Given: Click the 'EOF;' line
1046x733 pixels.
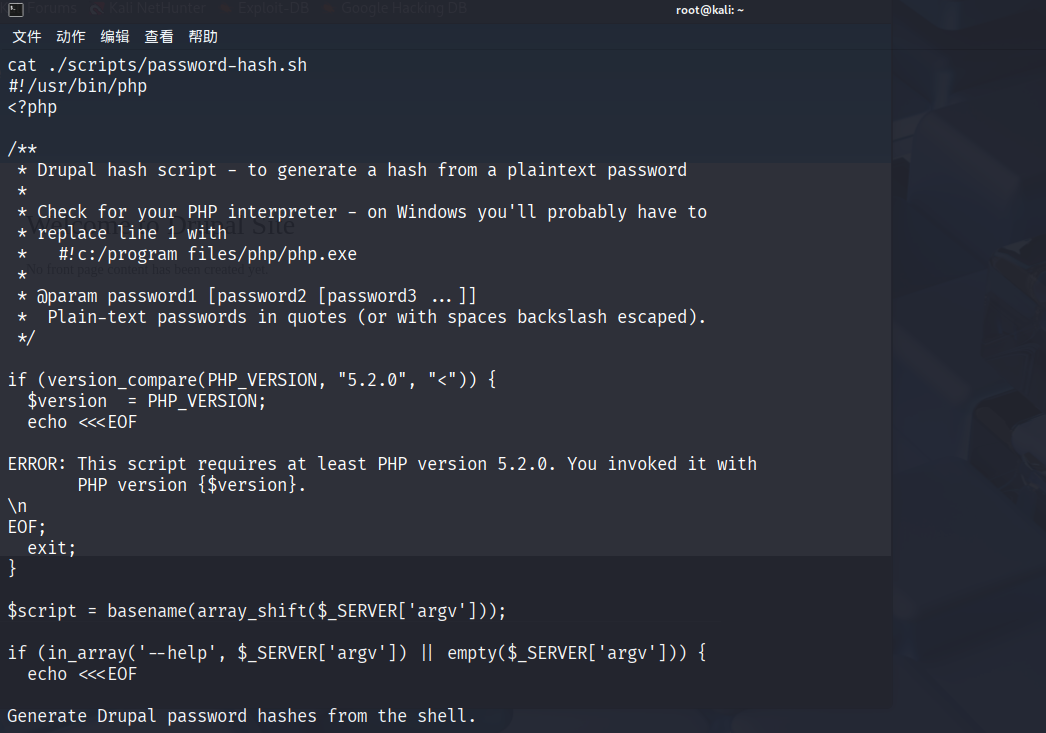Looking at the screenshot, I should (27, 527).
